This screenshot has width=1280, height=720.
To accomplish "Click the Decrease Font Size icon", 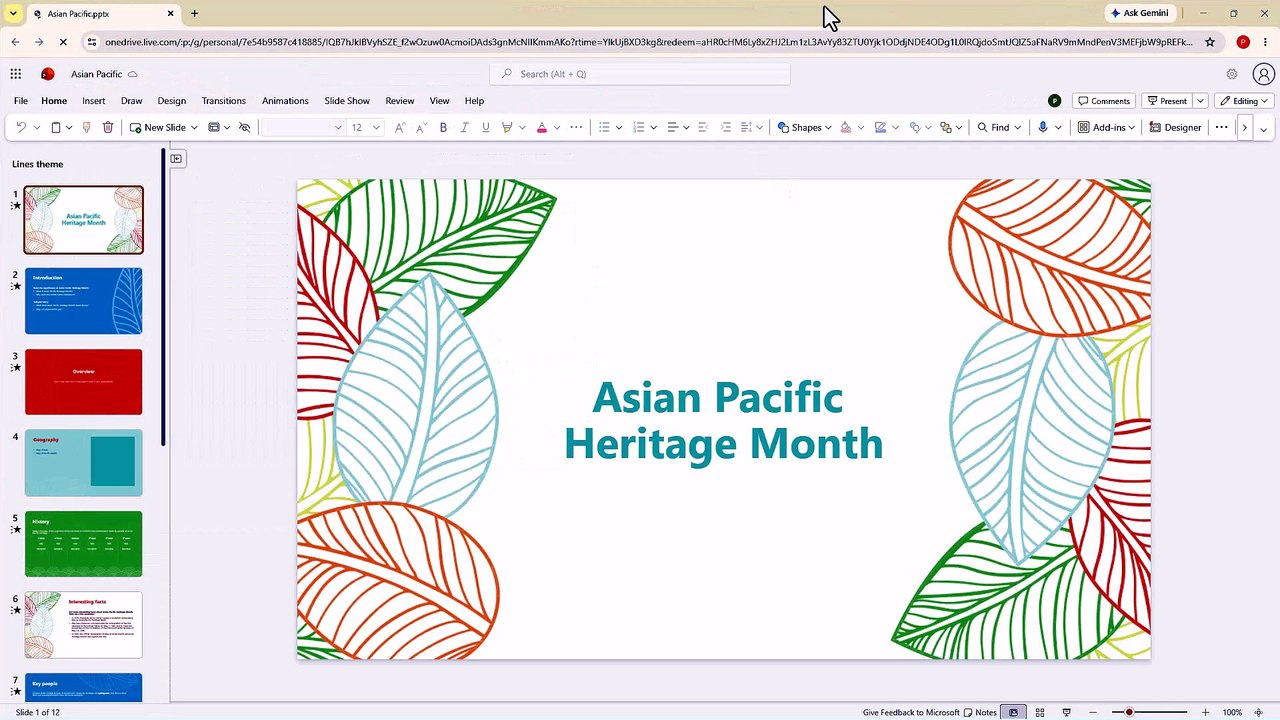I will point(421,128).
